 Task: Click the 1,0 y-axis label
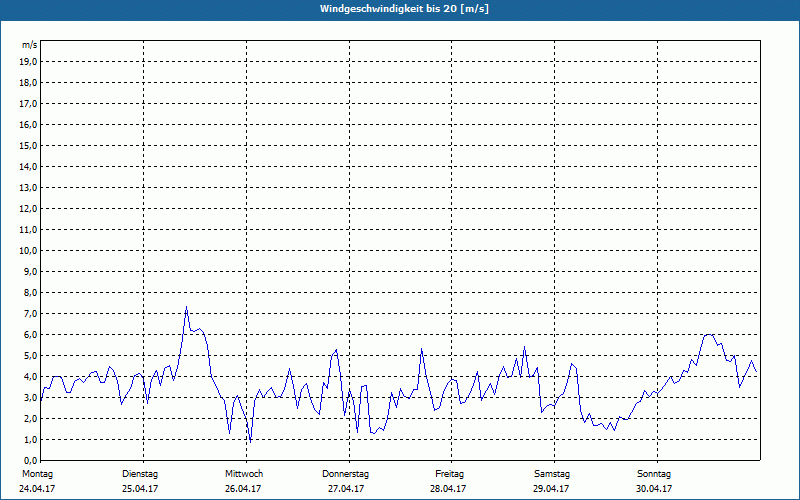point(31,440)
